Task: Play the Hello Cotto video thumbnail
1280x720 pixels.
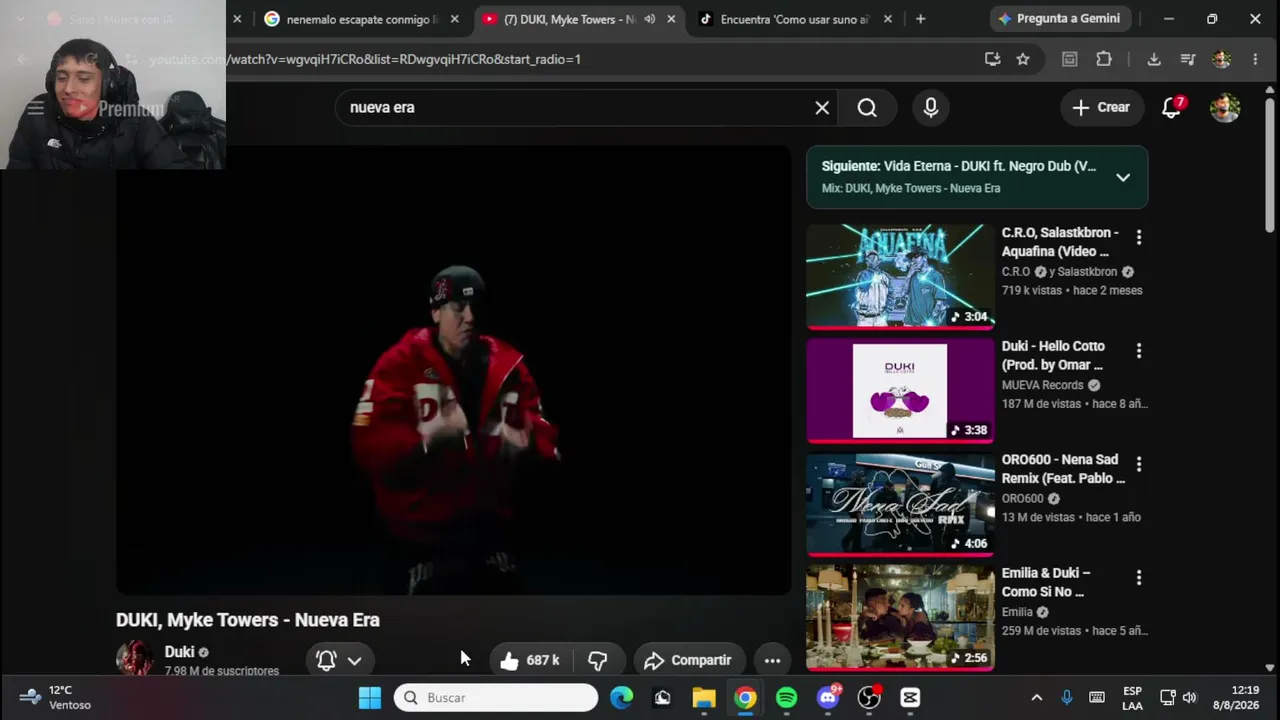Action: tap(900, 390)
